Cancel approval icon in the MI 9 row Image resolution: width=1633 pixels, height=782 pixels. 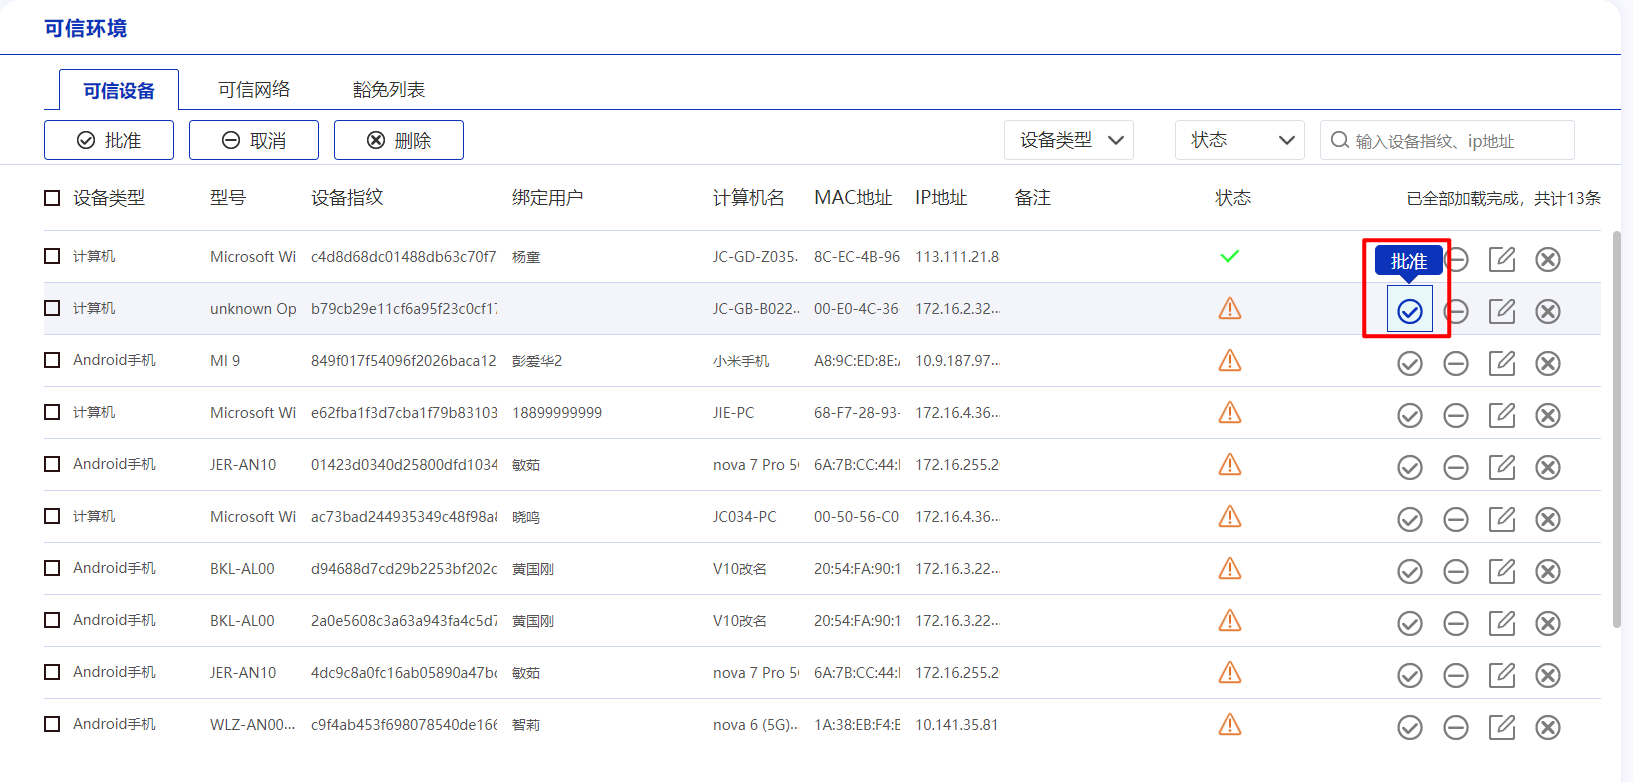coord(1456,363)
